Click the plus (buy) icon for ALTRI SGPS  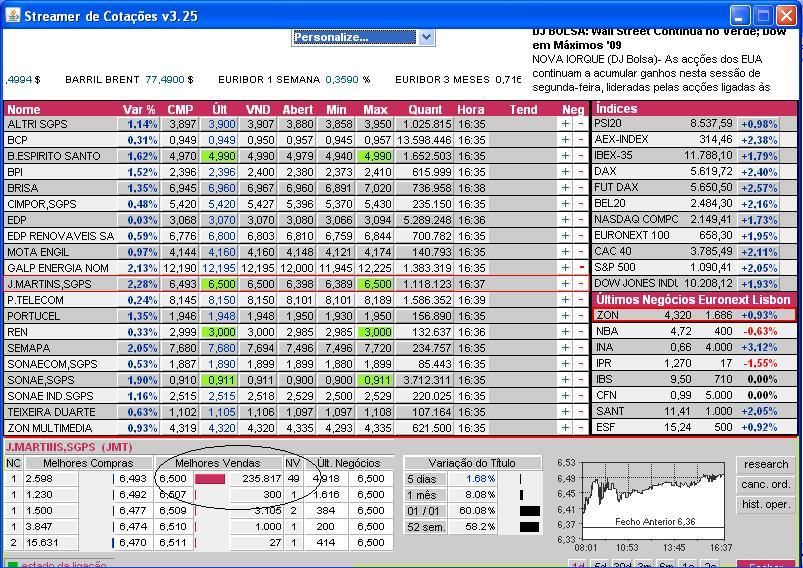click(x=565, y=124)
